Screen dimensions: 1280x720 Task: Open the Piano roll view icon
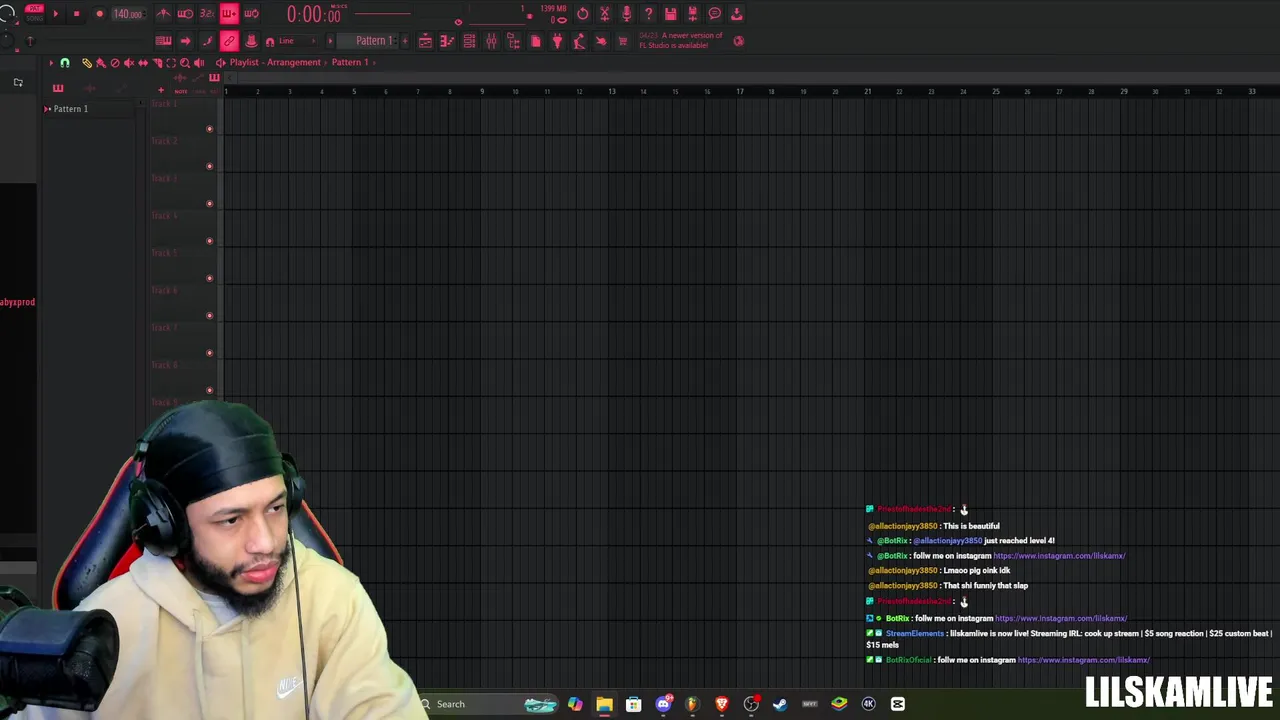tap(447, 41)
